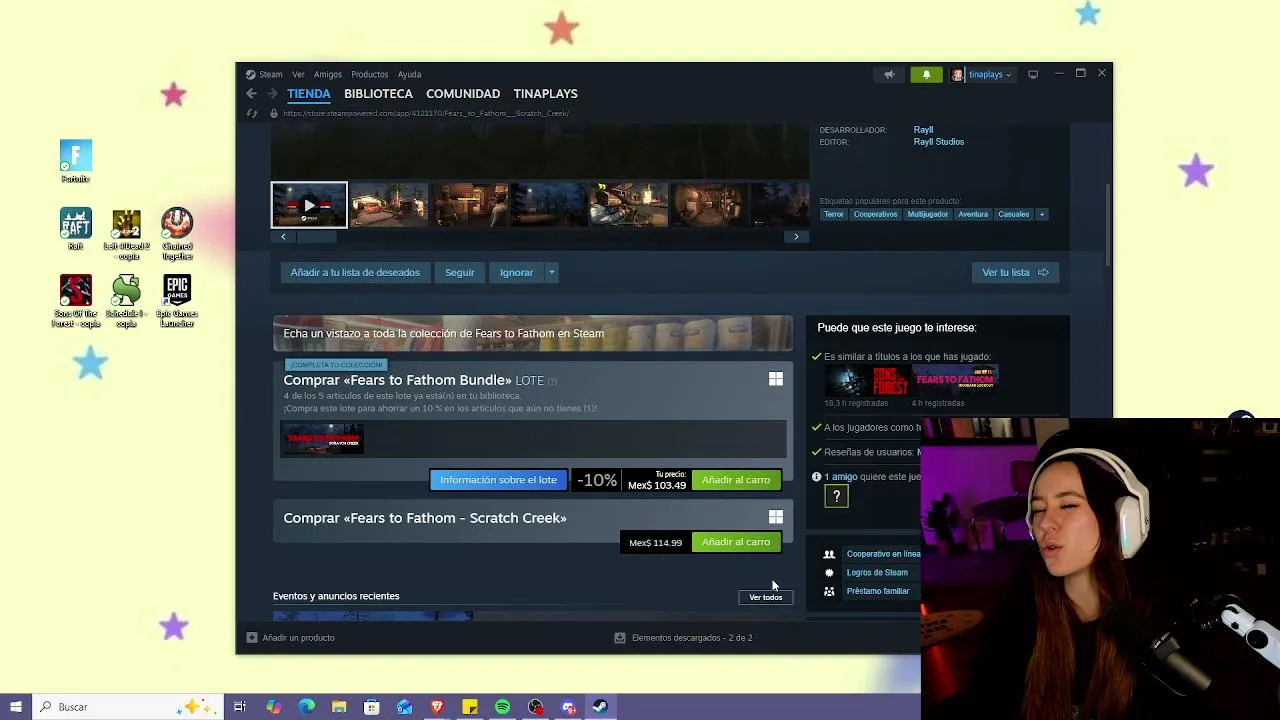Open the green notifications bell
This screenshot has width=1280, height=720.
[926, 74]
